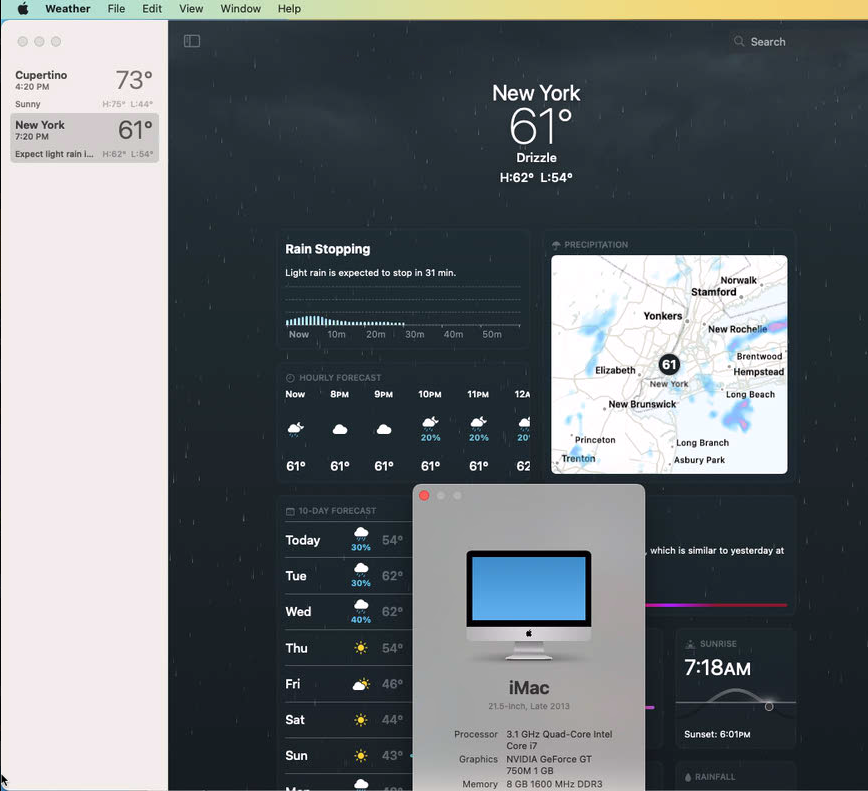Viewport: 868px width, 791px height.
Task: Open the Help menu
Action: tap(289, 9)
